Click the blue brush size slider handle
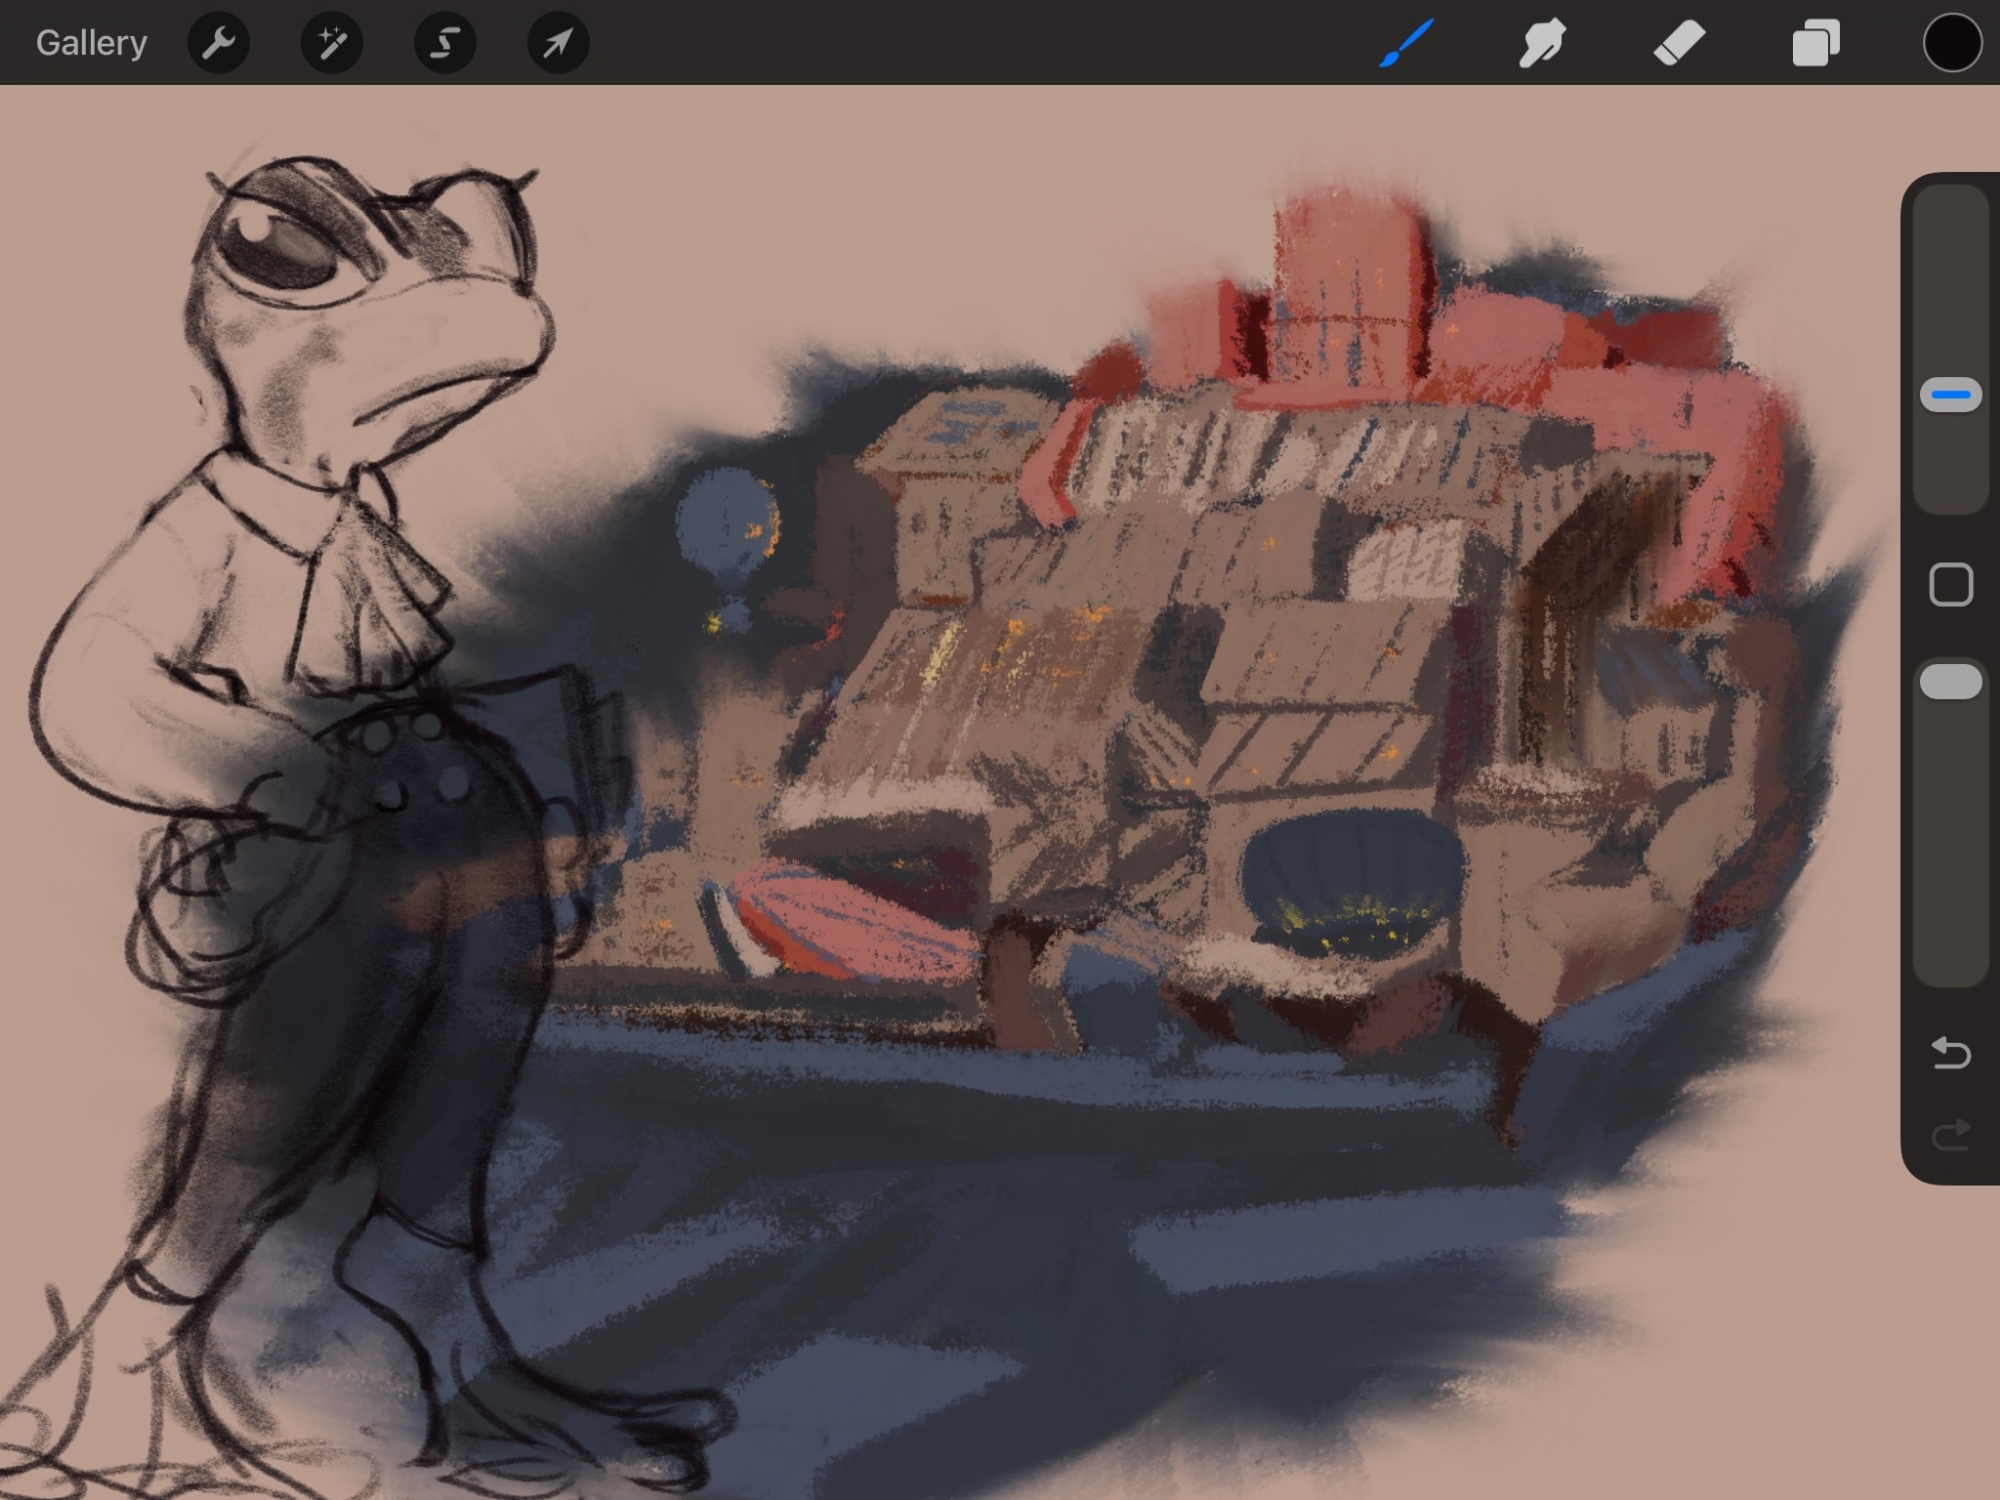The width and height of the screenshot is (2000, 1500). coord(1950,395)
